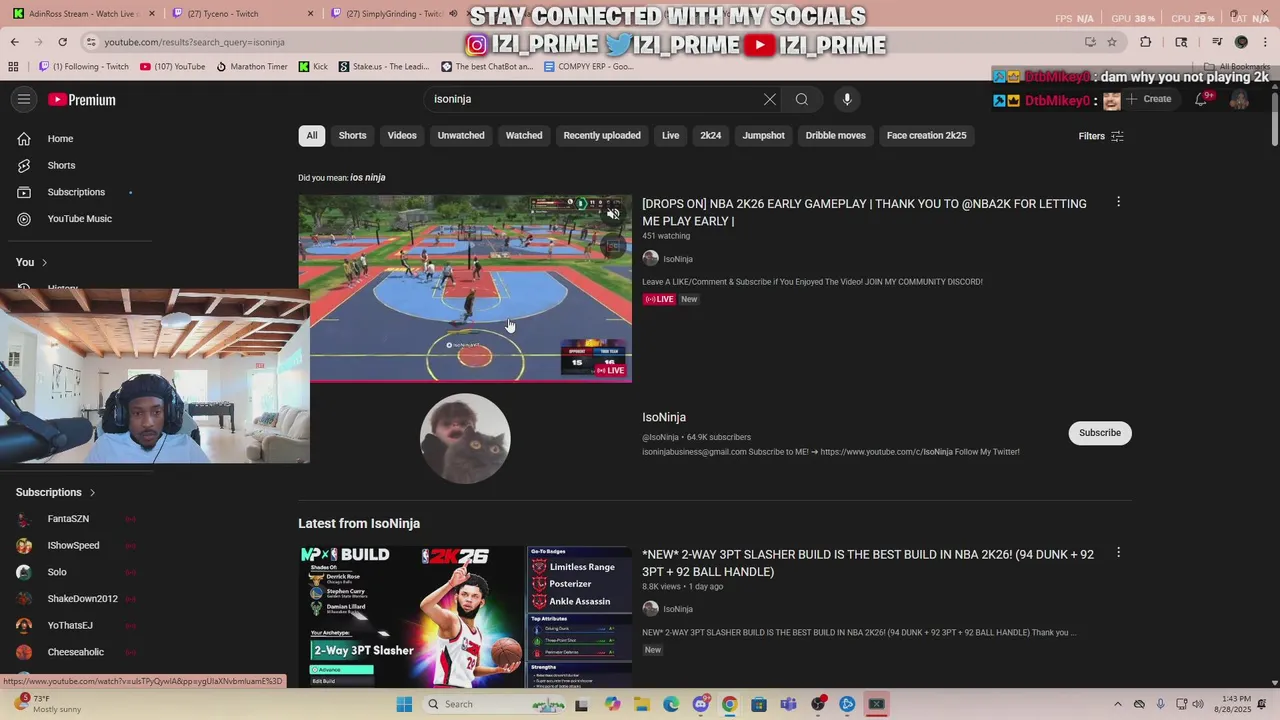The height and width of the screenshot is (720, 1280).
Task: Click the IsoNinja name under the live video
Action: tap(678, 259)
